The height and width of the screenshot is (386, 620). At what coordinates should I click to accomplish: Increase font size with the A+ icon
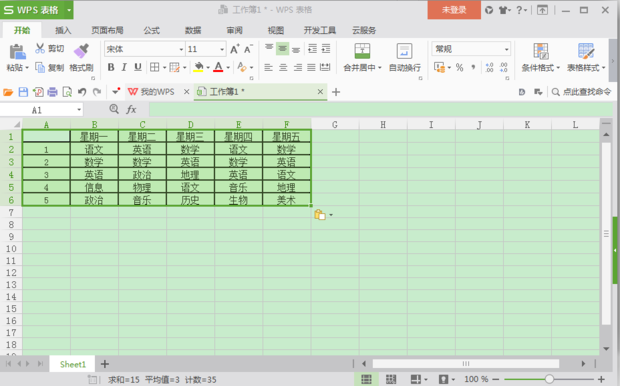[x=234, y=49]
